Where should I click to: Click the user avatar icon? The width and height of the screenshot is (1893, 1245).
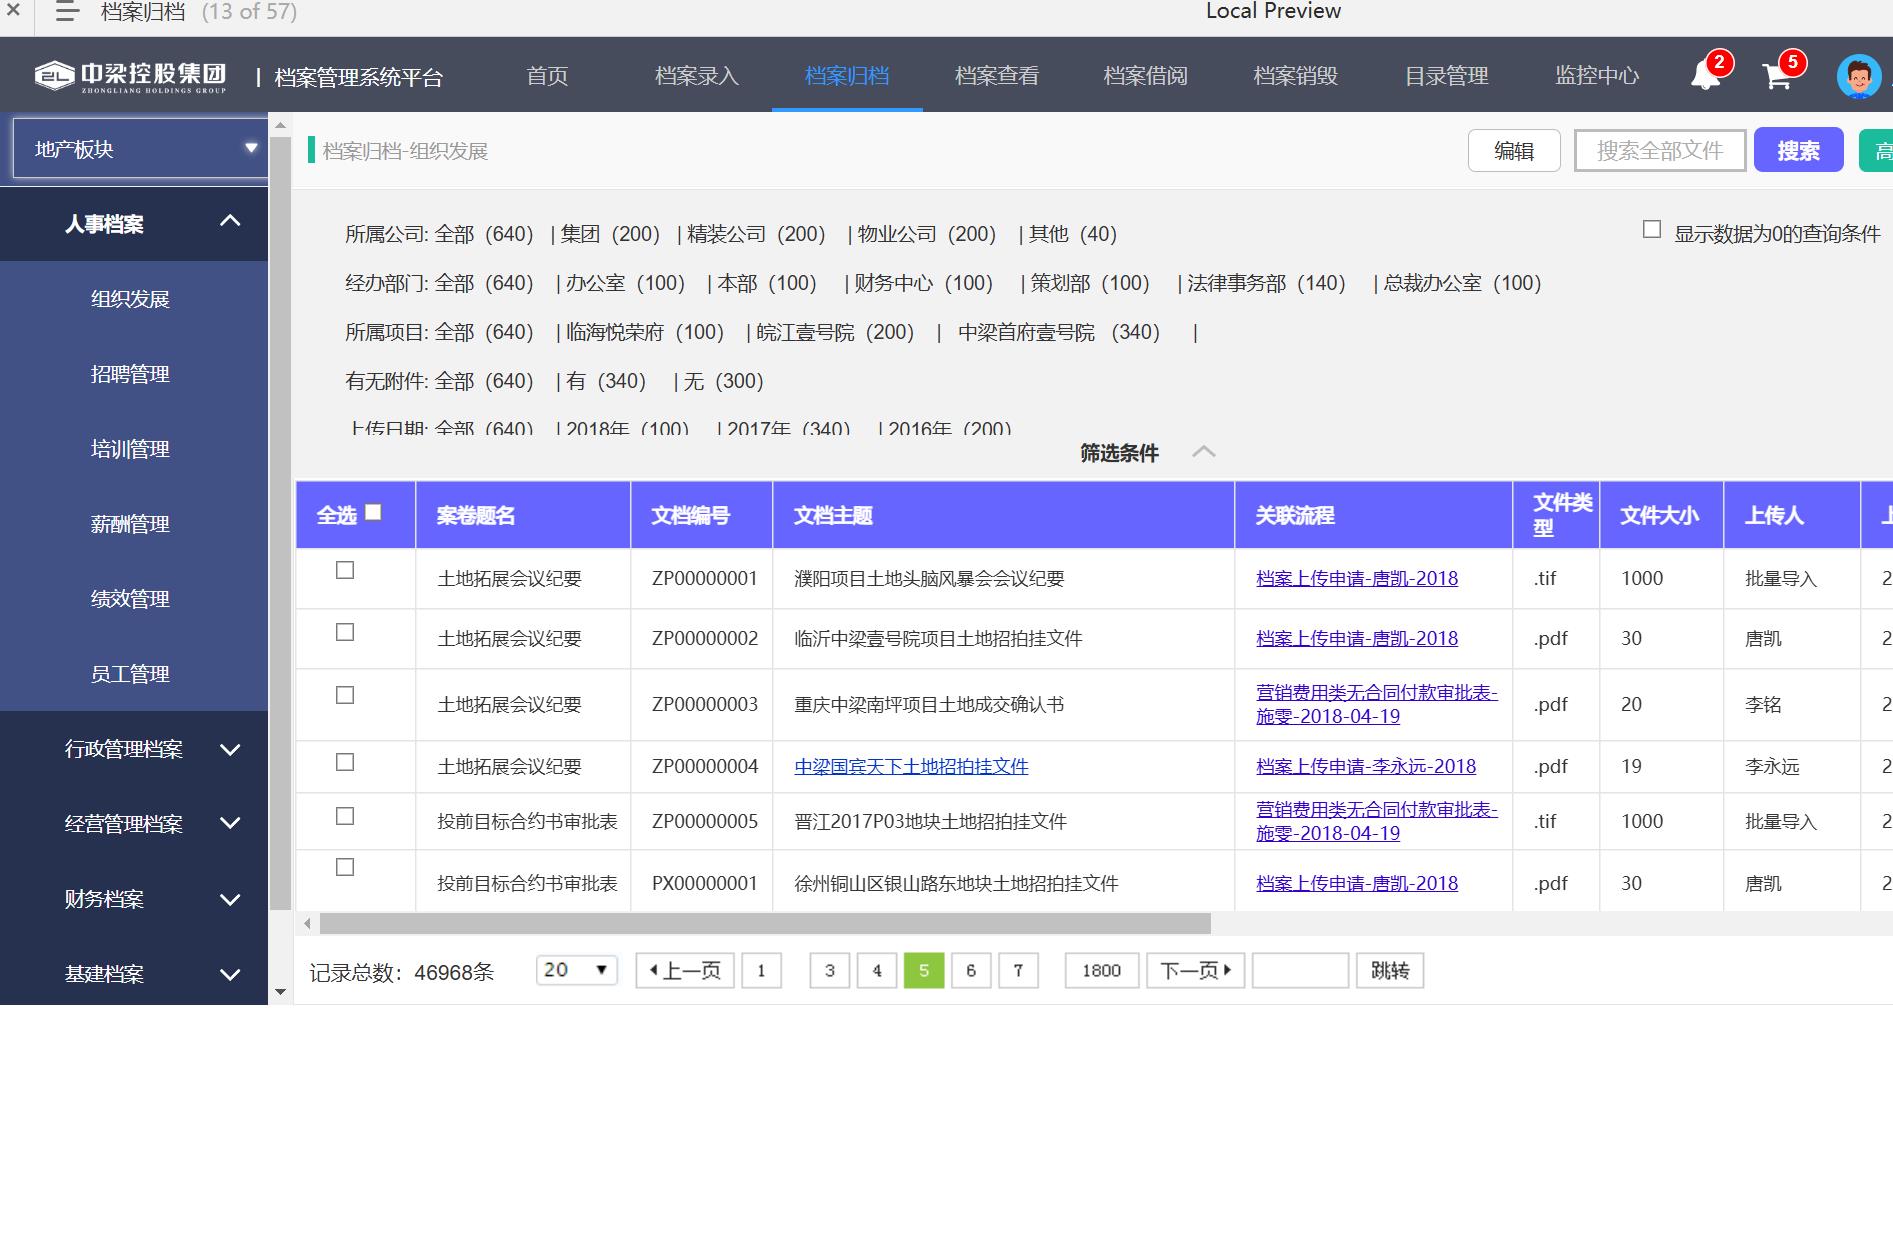tap(1859, 76)
